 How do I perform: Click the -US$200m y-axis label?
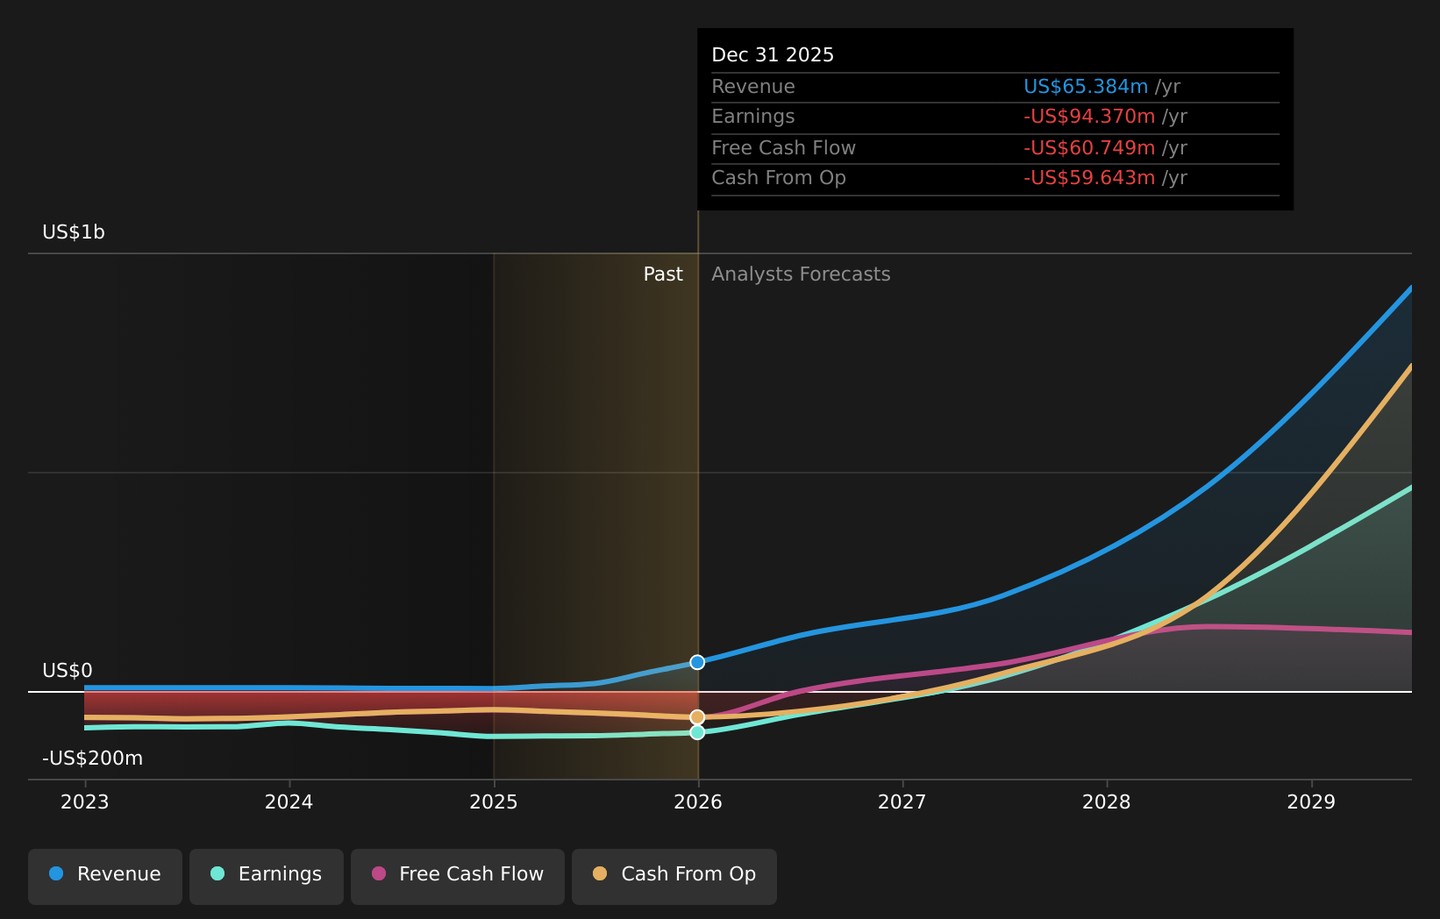tap(92, 758)
